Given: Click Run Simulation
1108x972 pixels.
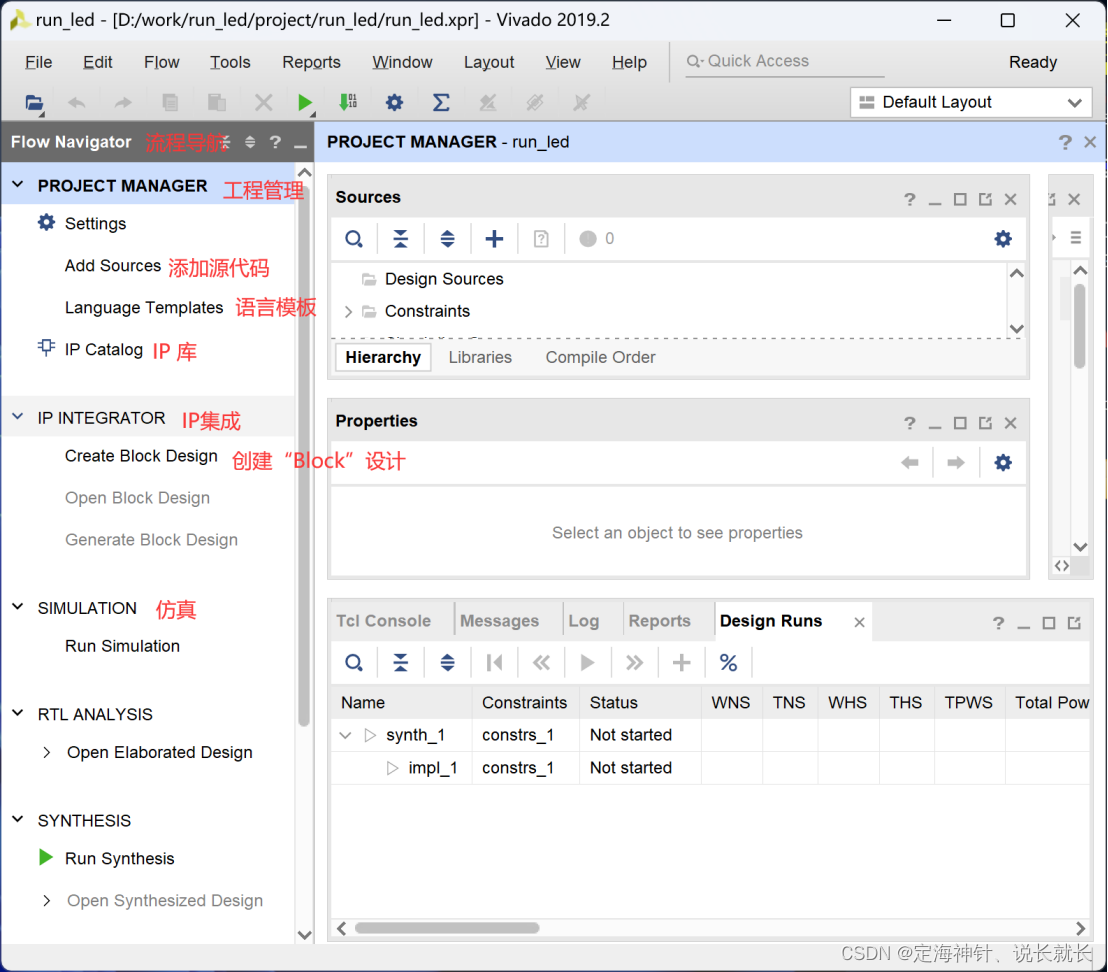Looking at the screenshot, I should coord(122,646).
